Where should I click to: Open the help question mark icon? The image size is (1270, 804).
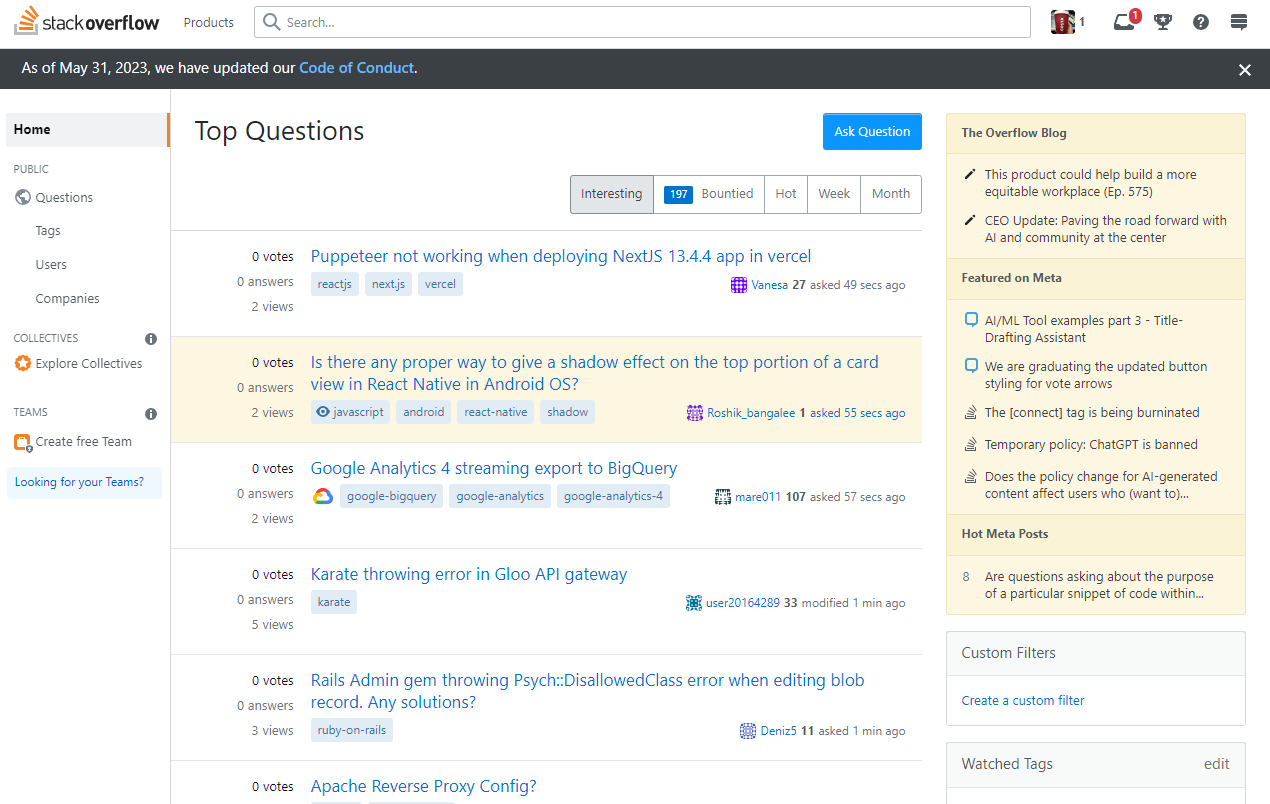point(1201,22)
